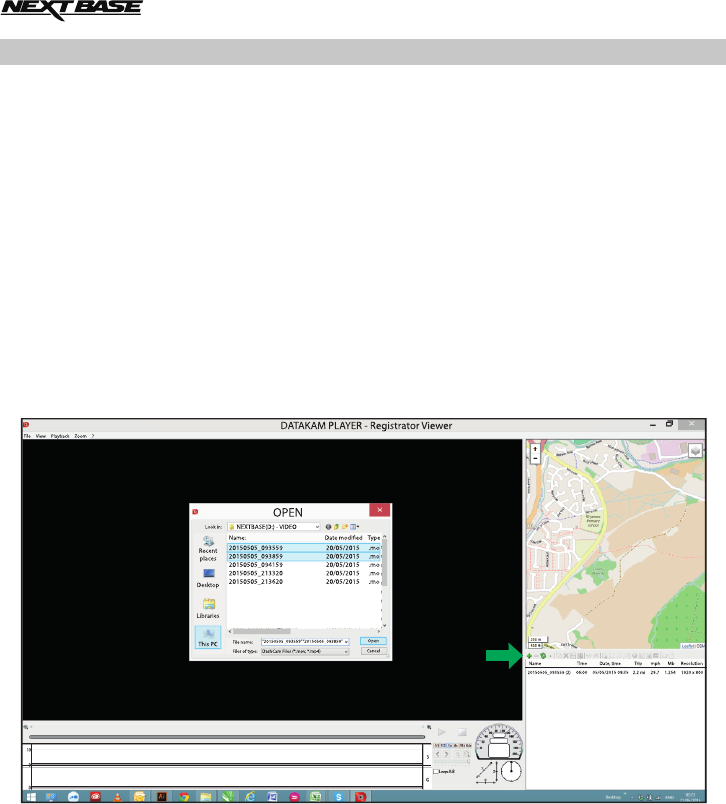This screenshot has height=804, width=726.
Task: Select Desktop in Open dialog sidebar
Action: pyautogui.click(x=208, y=578)
